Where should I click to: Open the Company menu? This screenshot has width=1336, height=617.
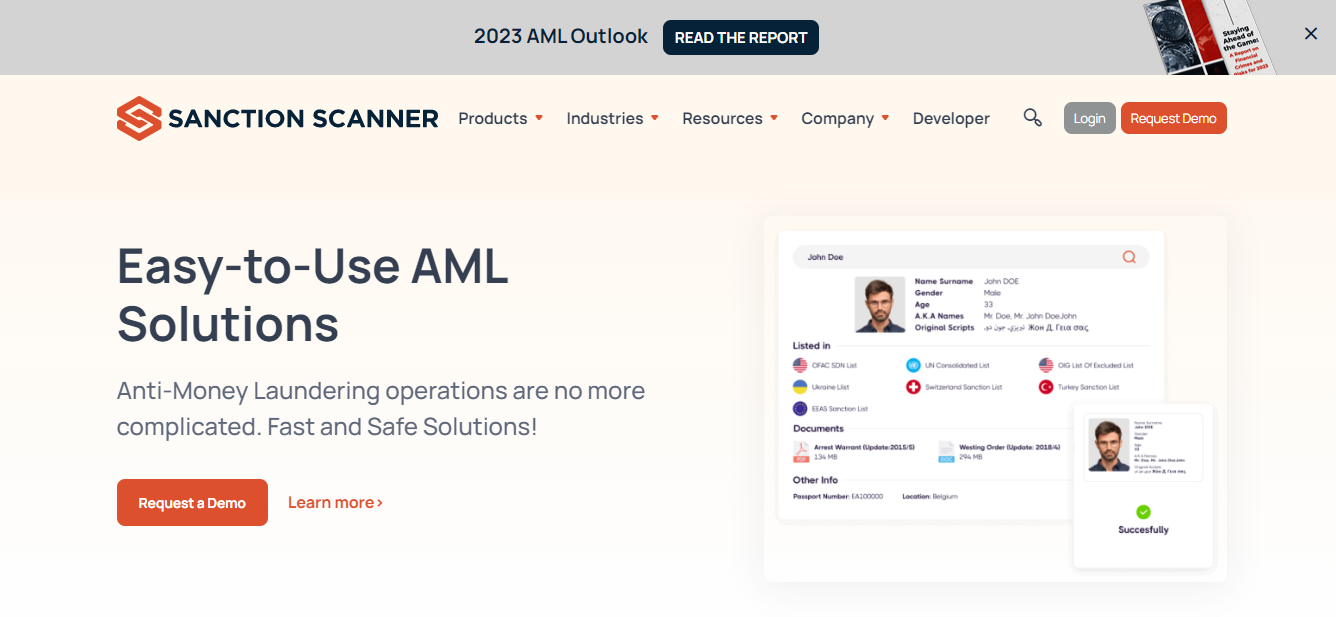pyautogui.click(x=837, y=118)
